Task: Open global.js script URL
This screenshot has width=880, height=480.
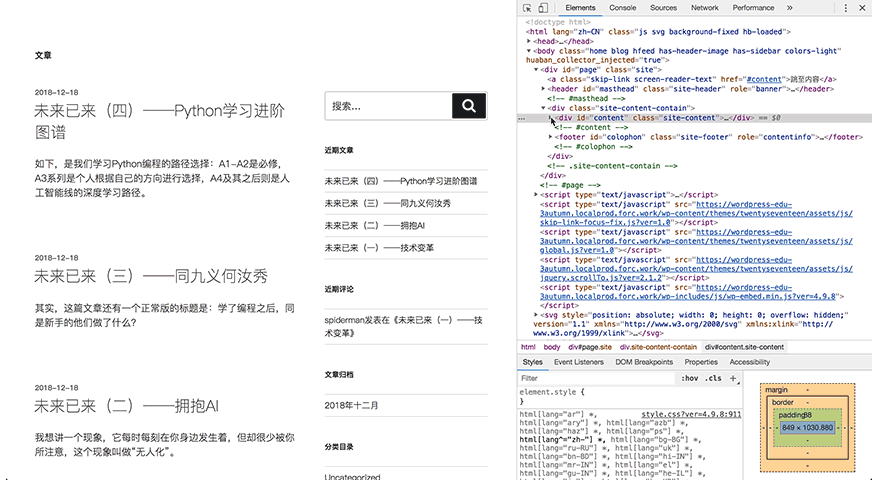Action: [696, 241]
